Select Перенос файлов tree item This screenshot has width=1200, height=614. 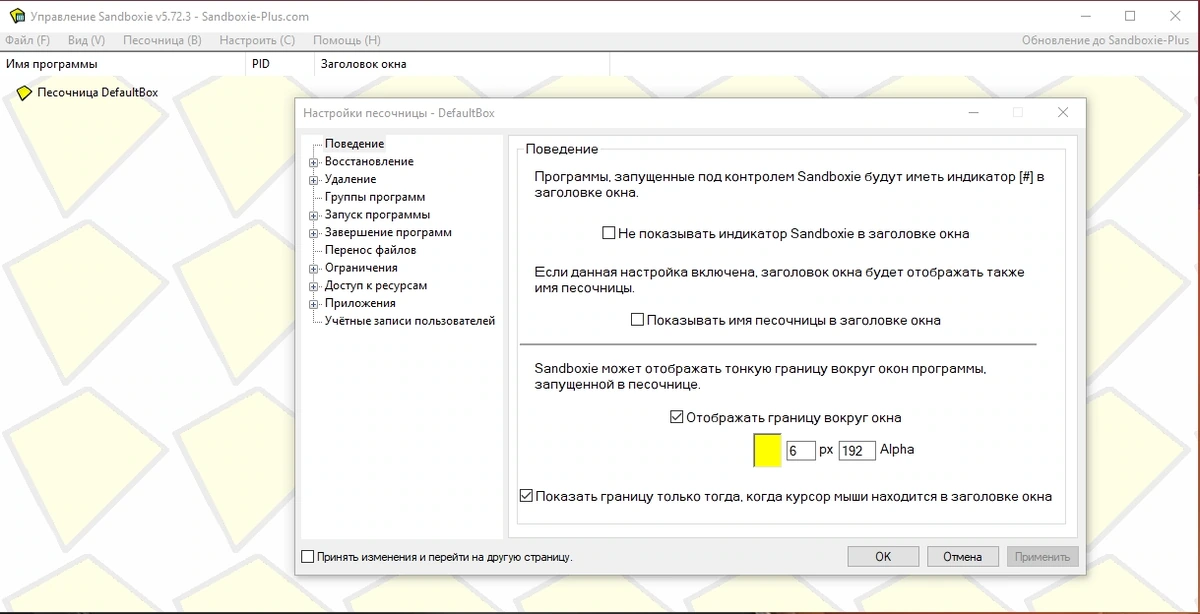point(370,250)
